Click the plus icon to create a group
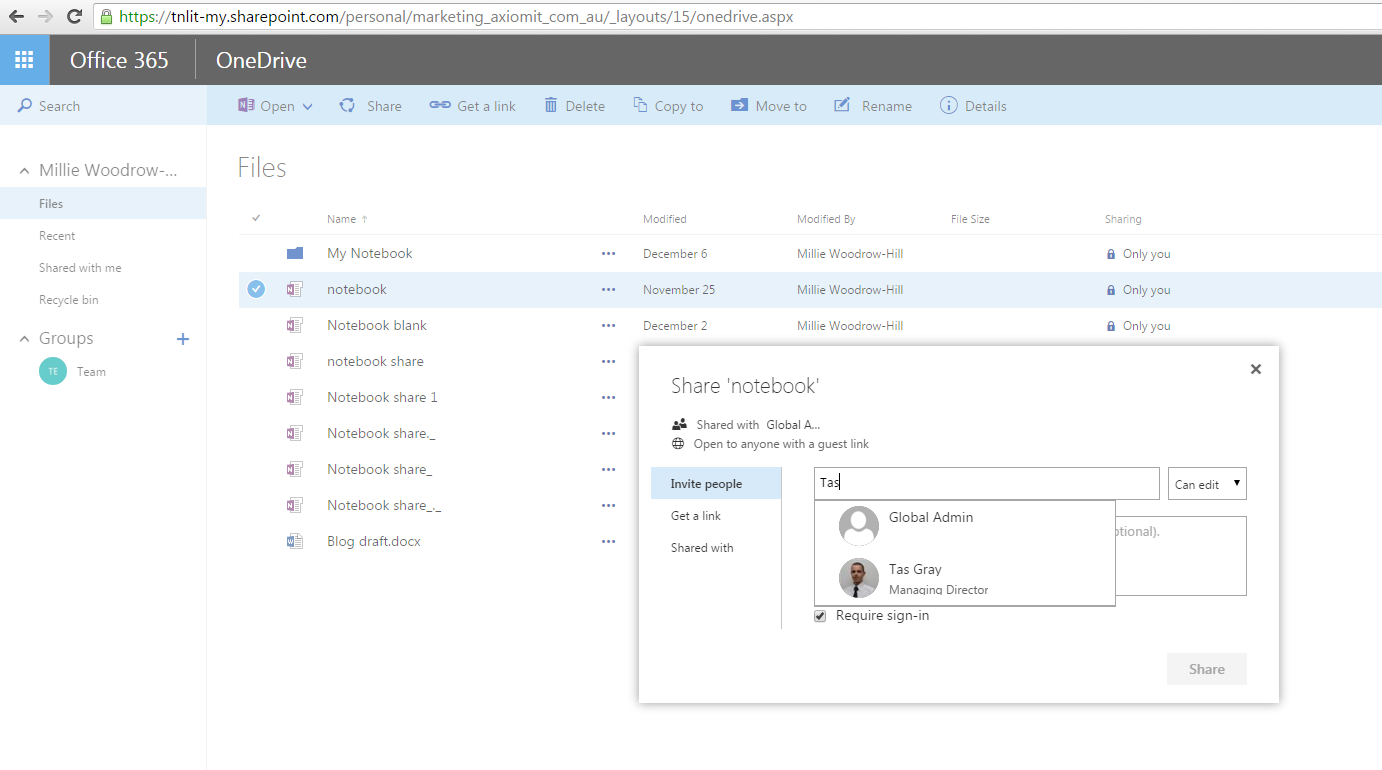The height and width of the screenshot is (770, 1382). pos(183,339)
